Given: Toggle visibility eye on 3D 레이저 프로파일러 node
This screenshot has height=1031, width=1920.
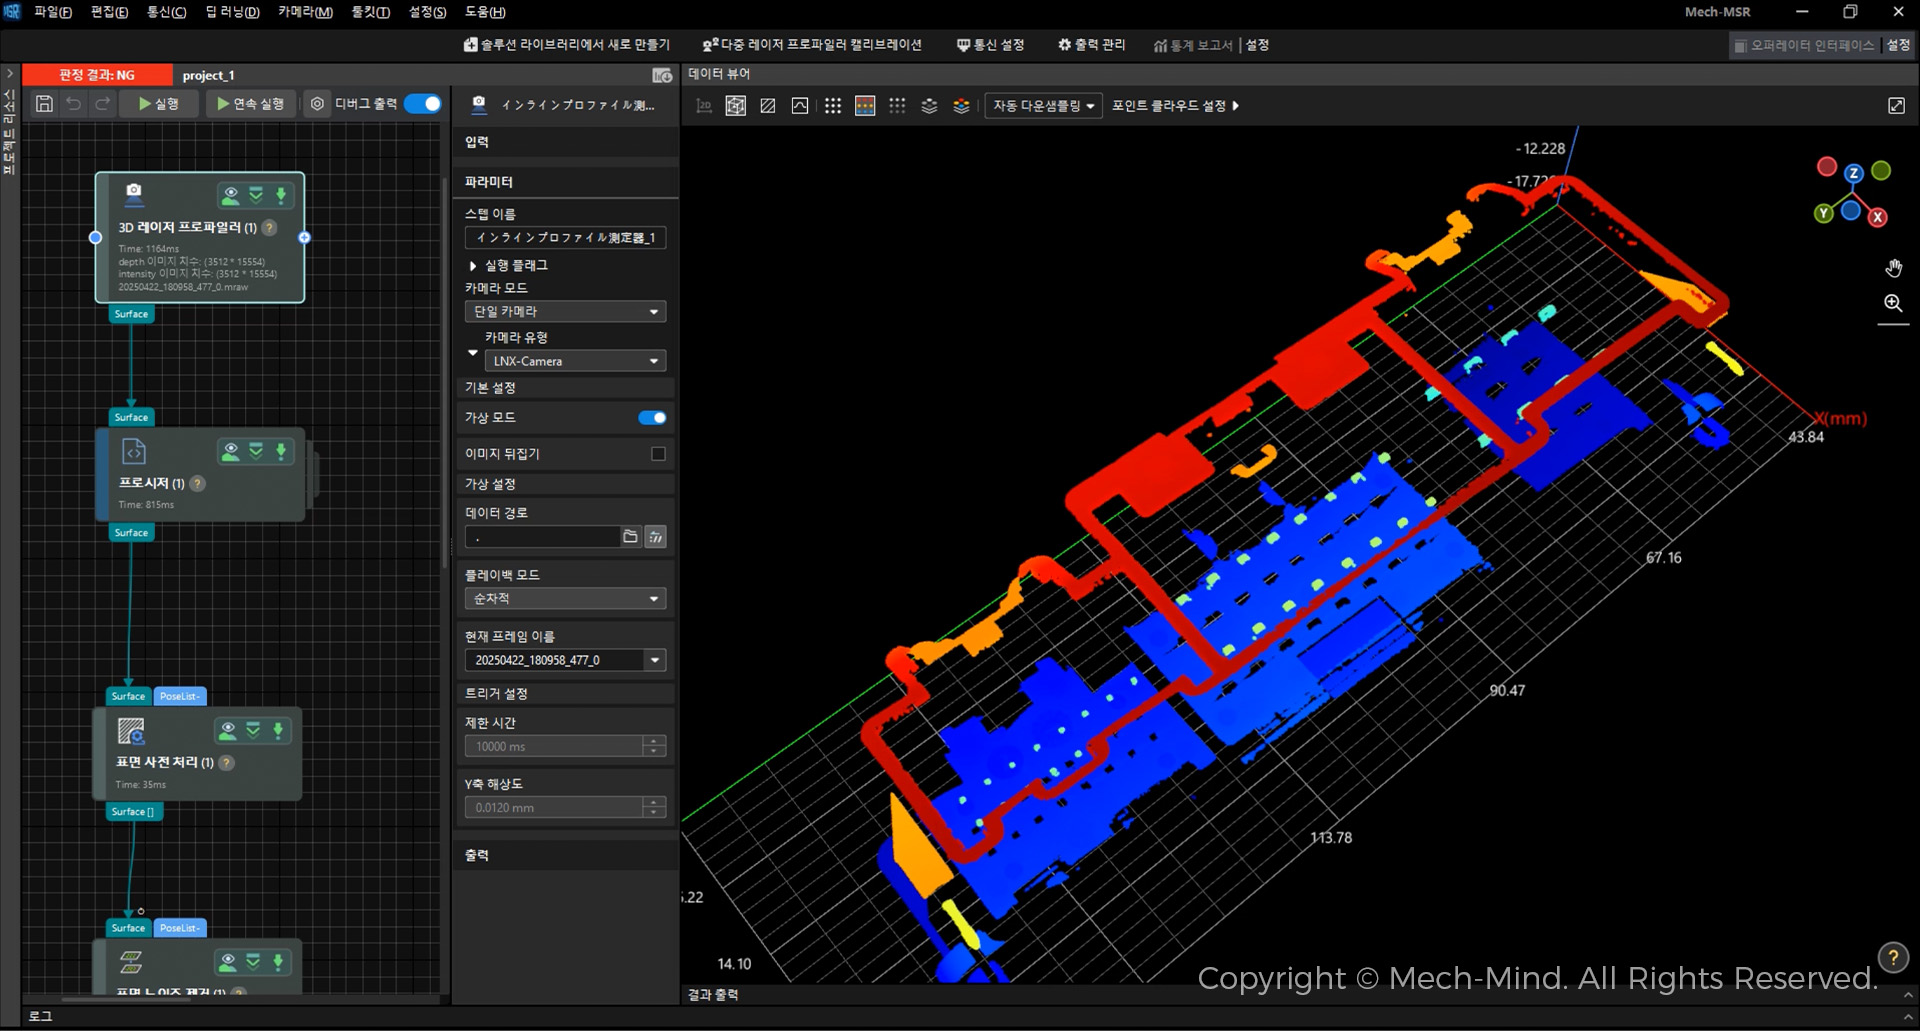Looking at the screenshot, I should (x=231, y=195).
